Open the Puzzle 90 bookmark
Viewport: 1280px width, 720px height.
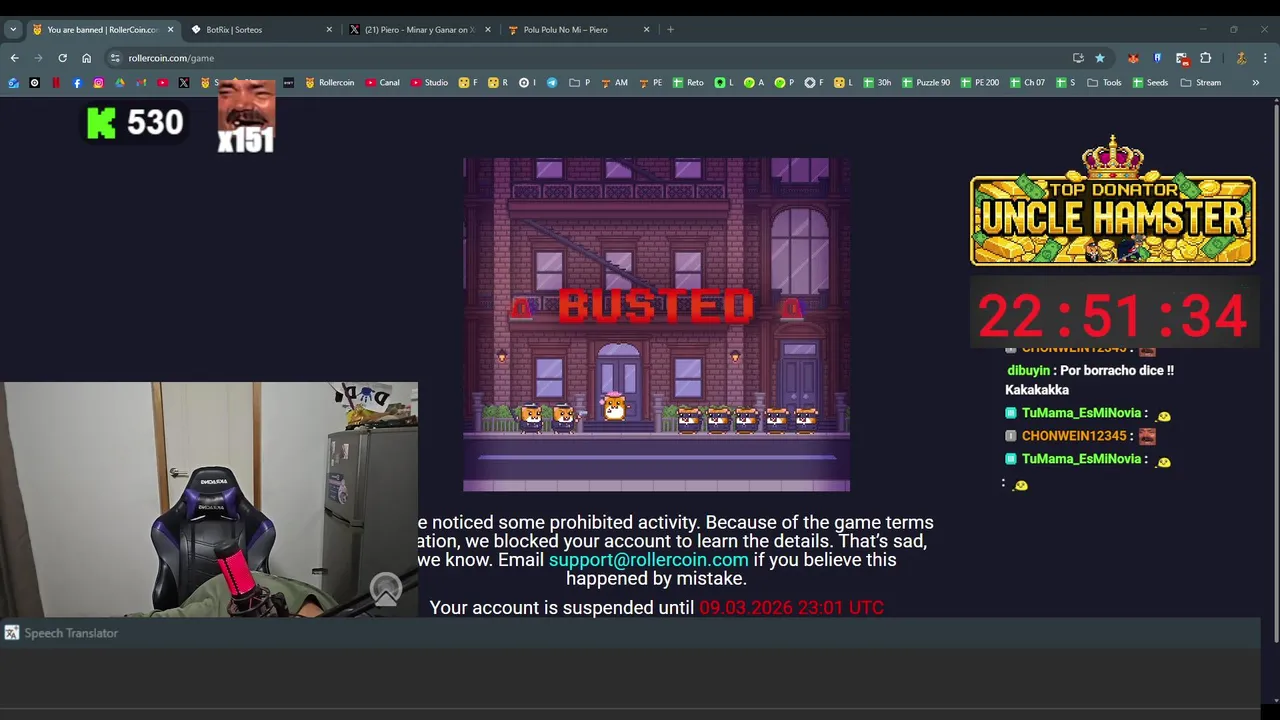[926, 83]
